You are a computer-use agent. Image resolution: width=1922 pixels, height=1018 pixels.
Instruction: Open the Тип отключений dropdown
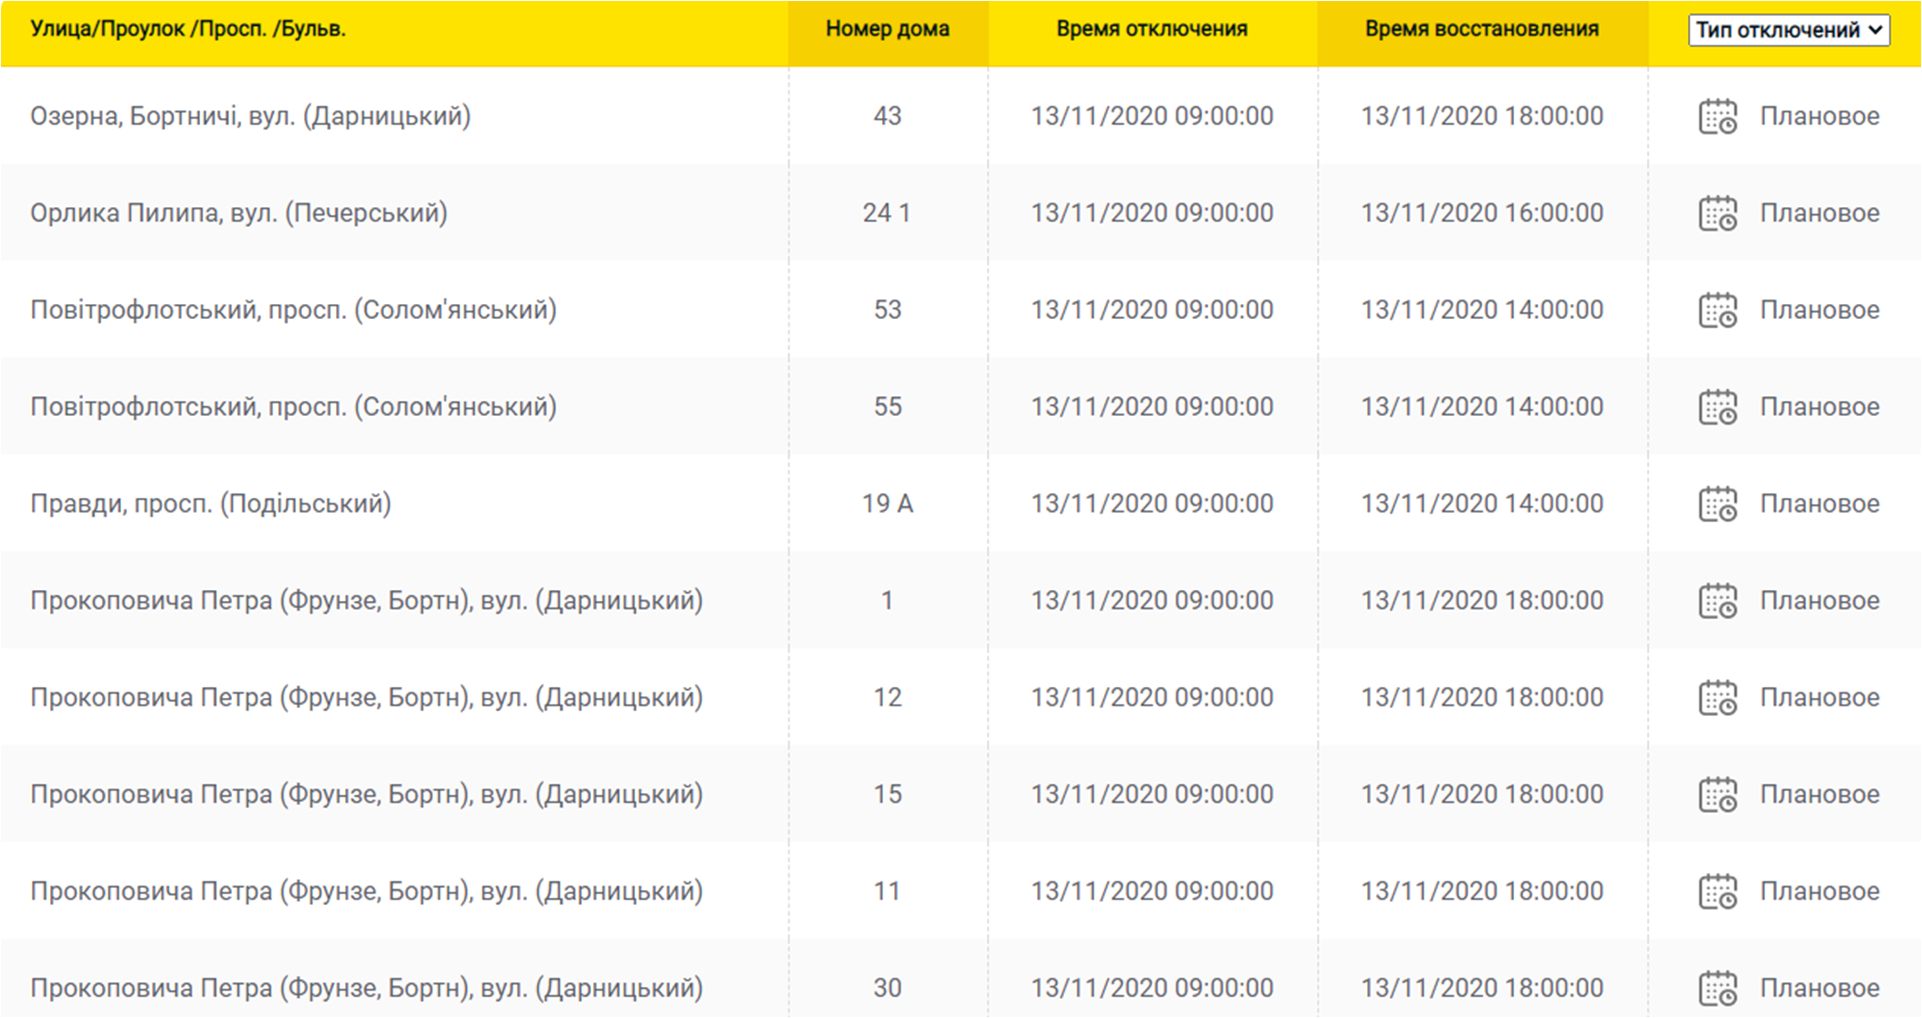pyautogui.click(x=1788, y=30)
